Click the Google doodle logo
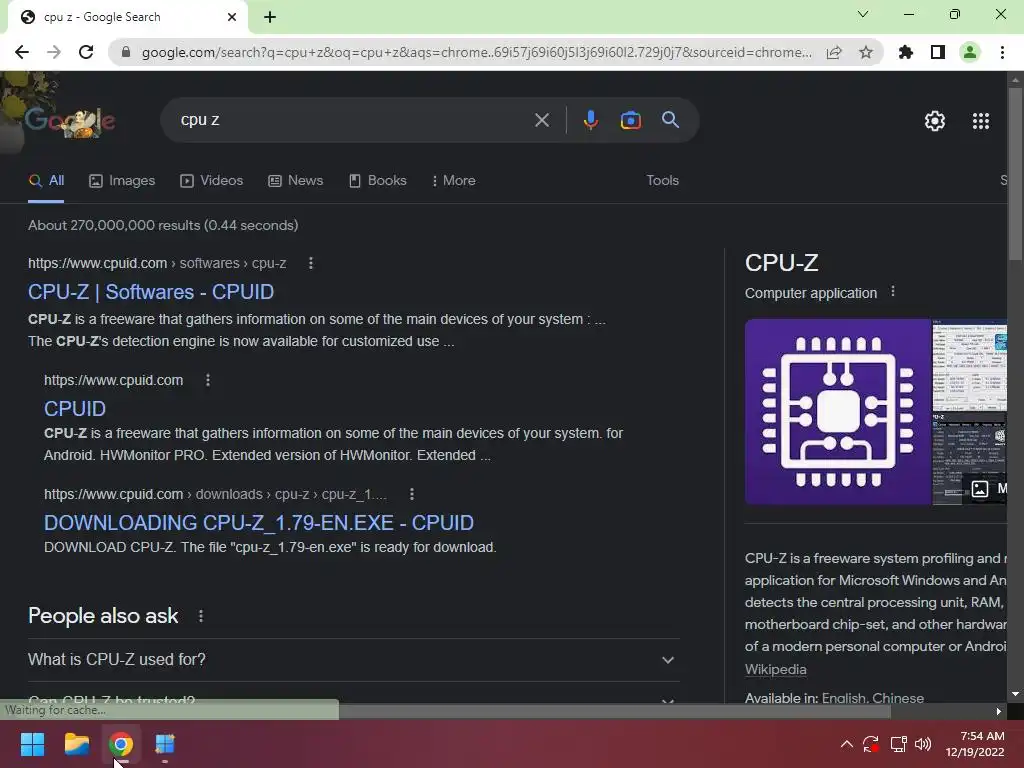The width and height of the screenshot is (1024, 768). (x=70, y=121)
